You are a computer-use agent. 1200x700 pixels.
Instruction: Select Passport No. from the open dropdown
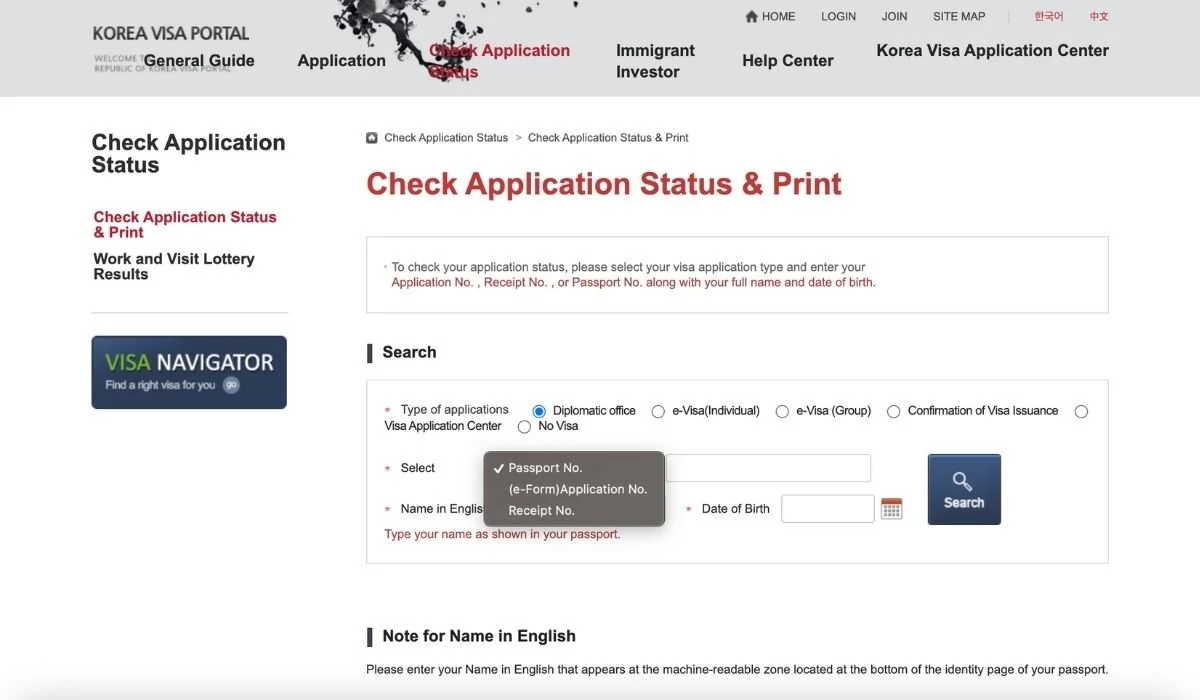pyautogui.click(x=544, y=467)
